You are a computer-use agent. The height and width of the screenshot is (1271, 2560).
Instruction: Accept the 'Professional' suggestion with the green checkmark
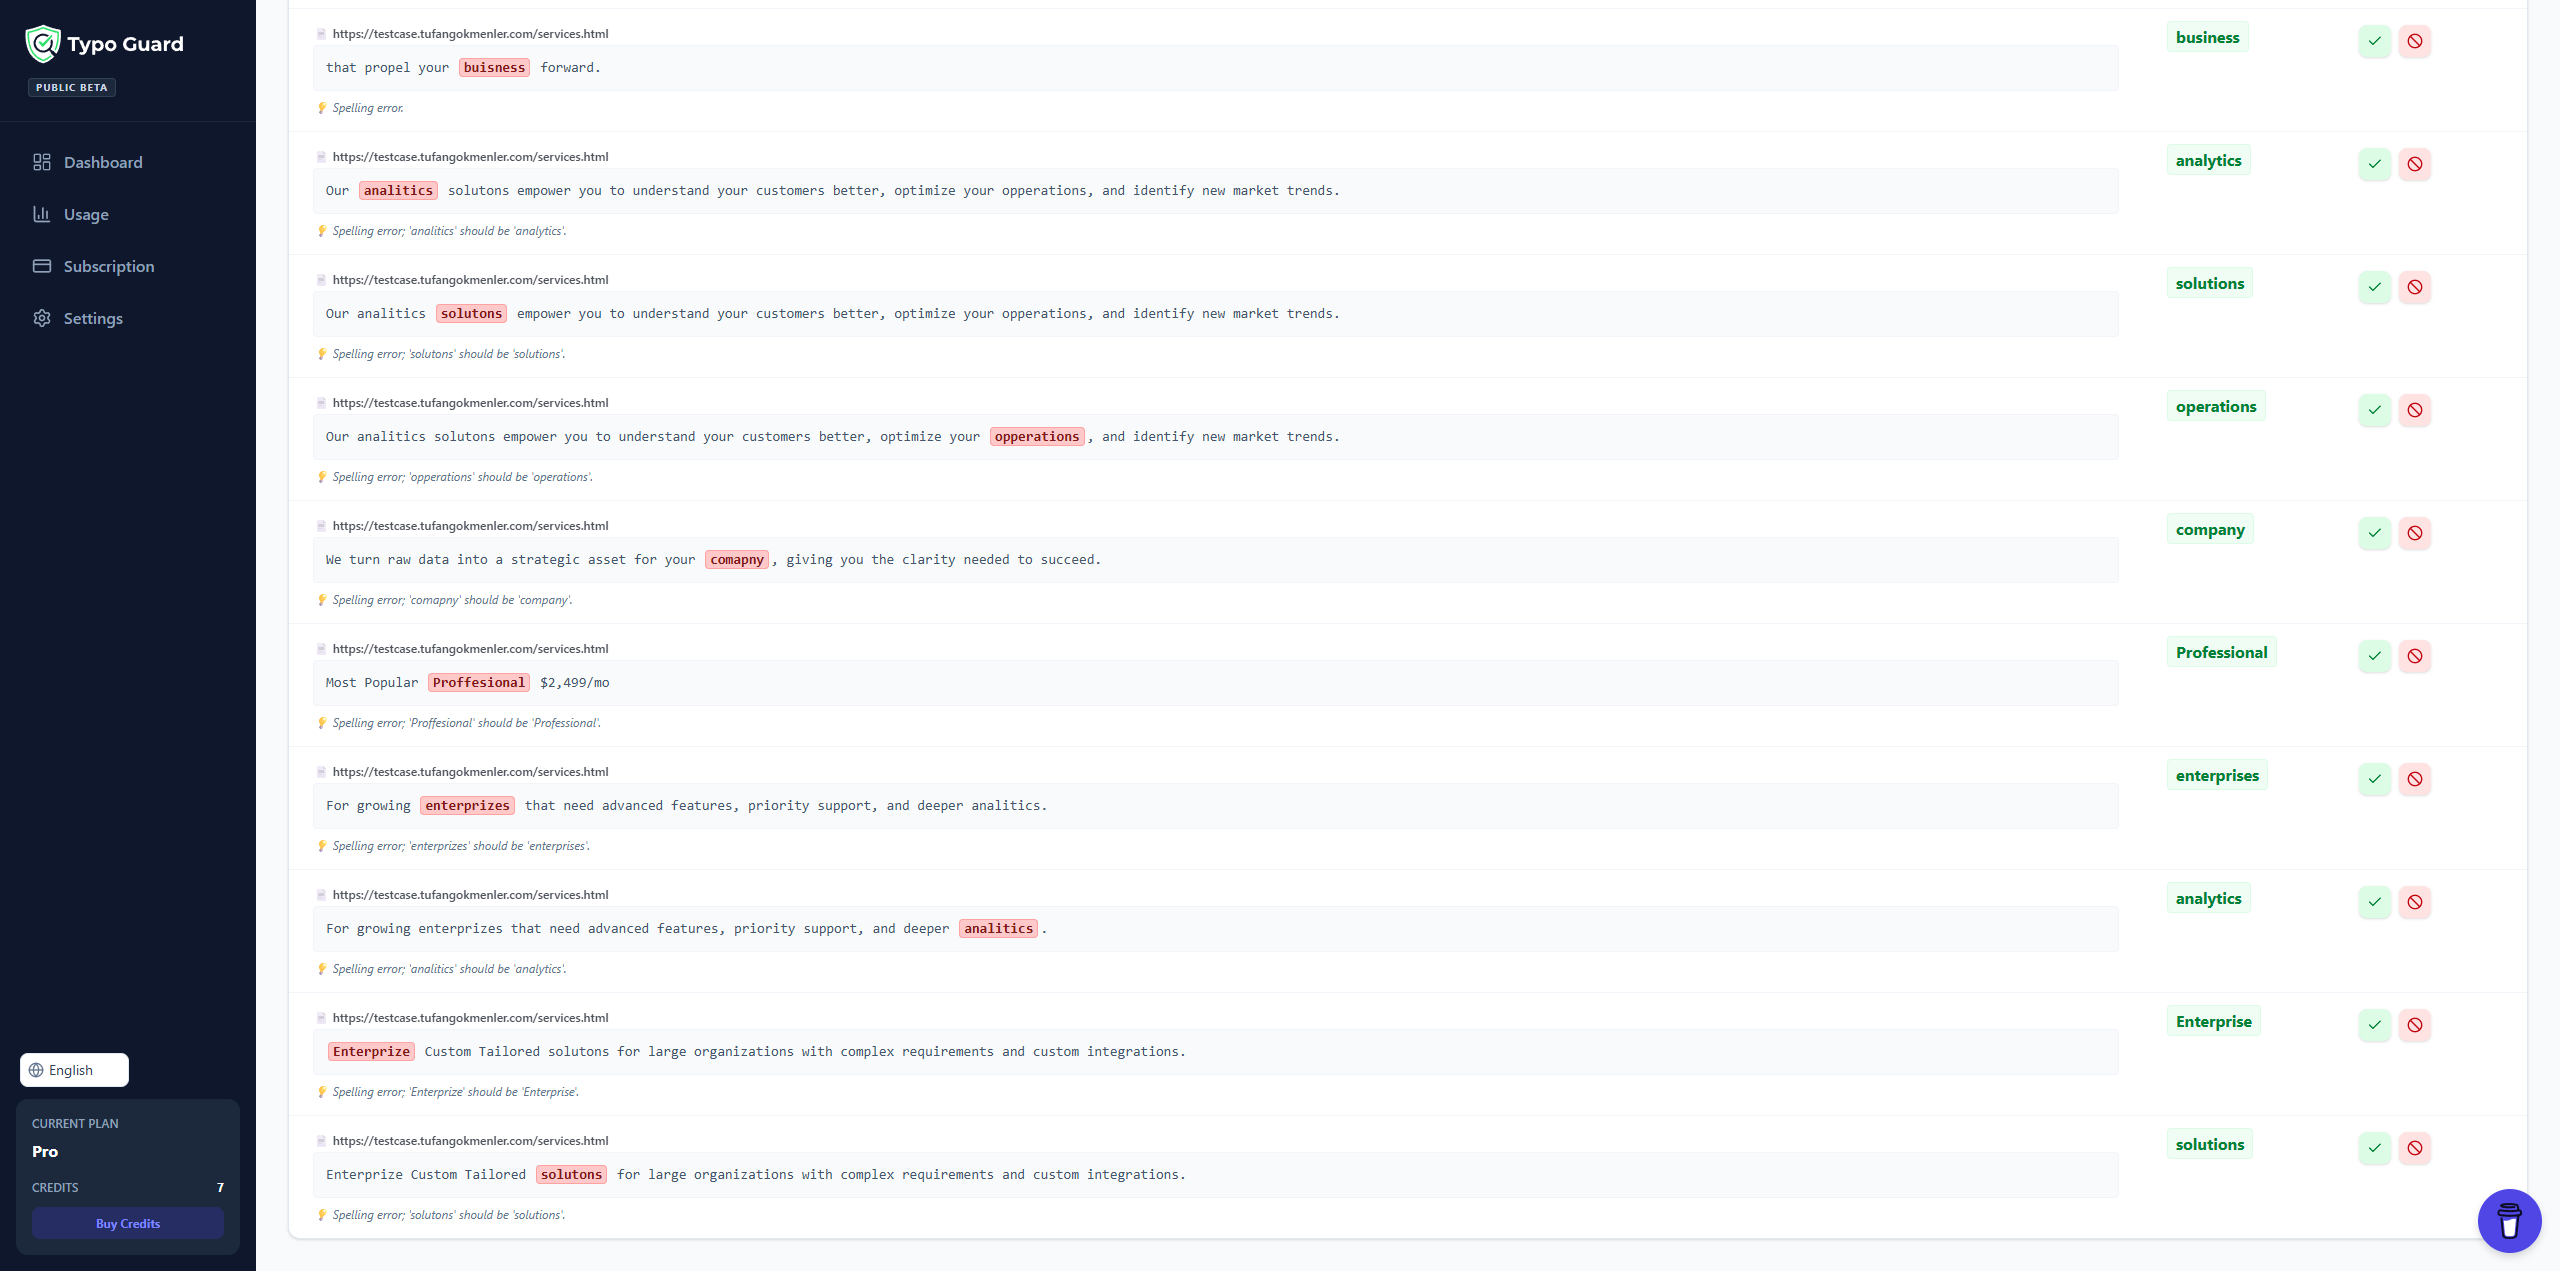(x=2374, y=656)
